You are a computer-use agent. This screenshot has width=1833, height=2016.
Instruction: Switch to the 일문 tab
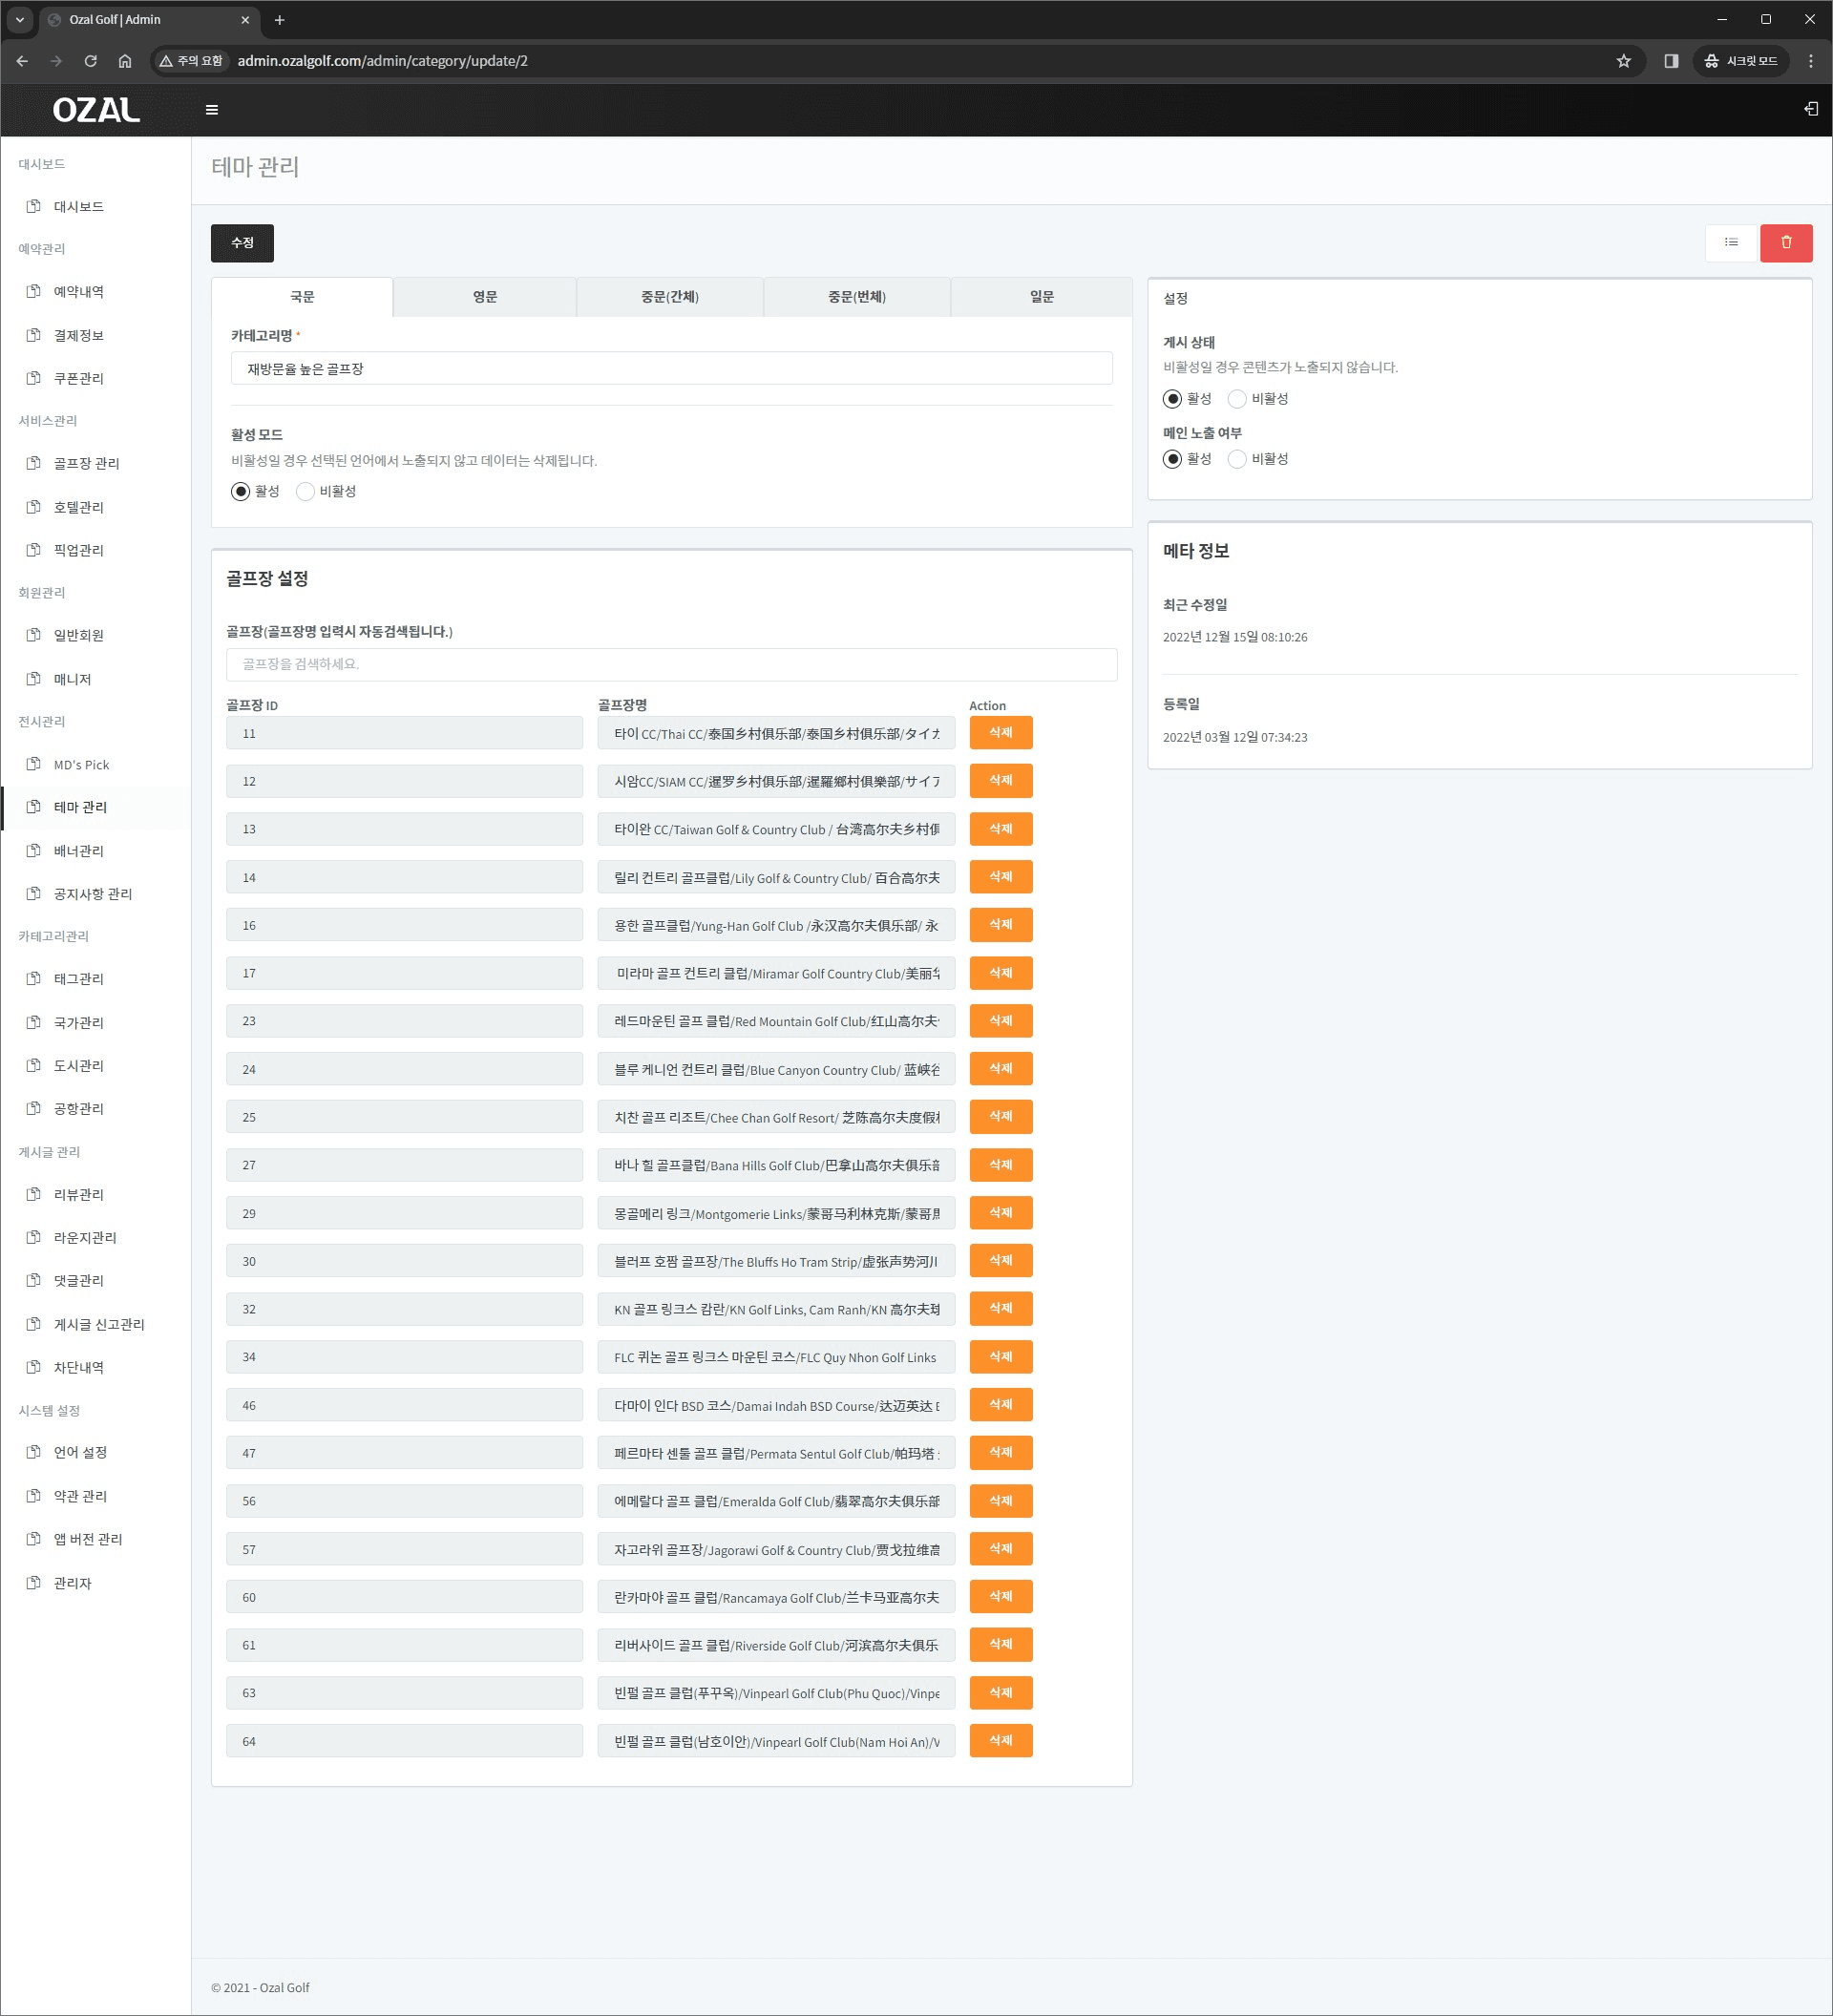[1041, 297]
